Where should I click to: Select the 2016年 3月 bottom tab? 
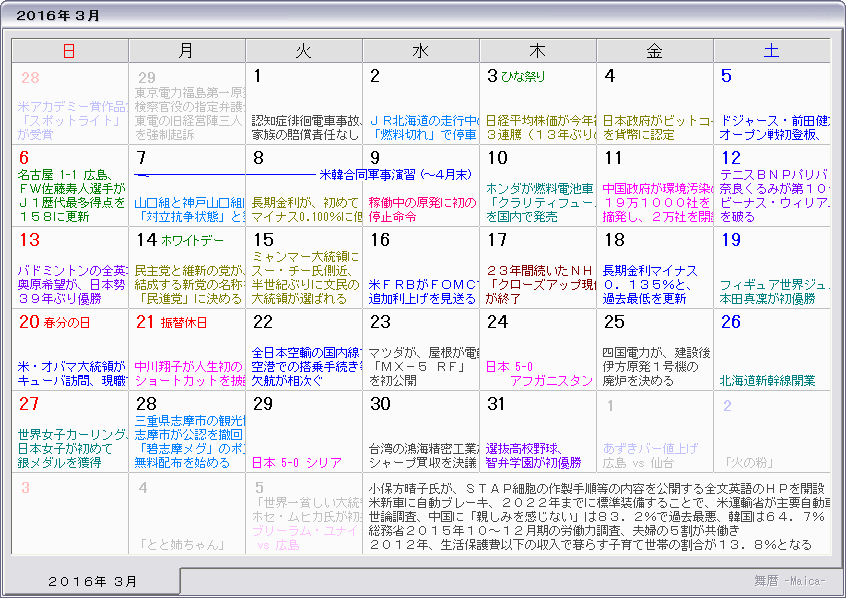[92, 581]
